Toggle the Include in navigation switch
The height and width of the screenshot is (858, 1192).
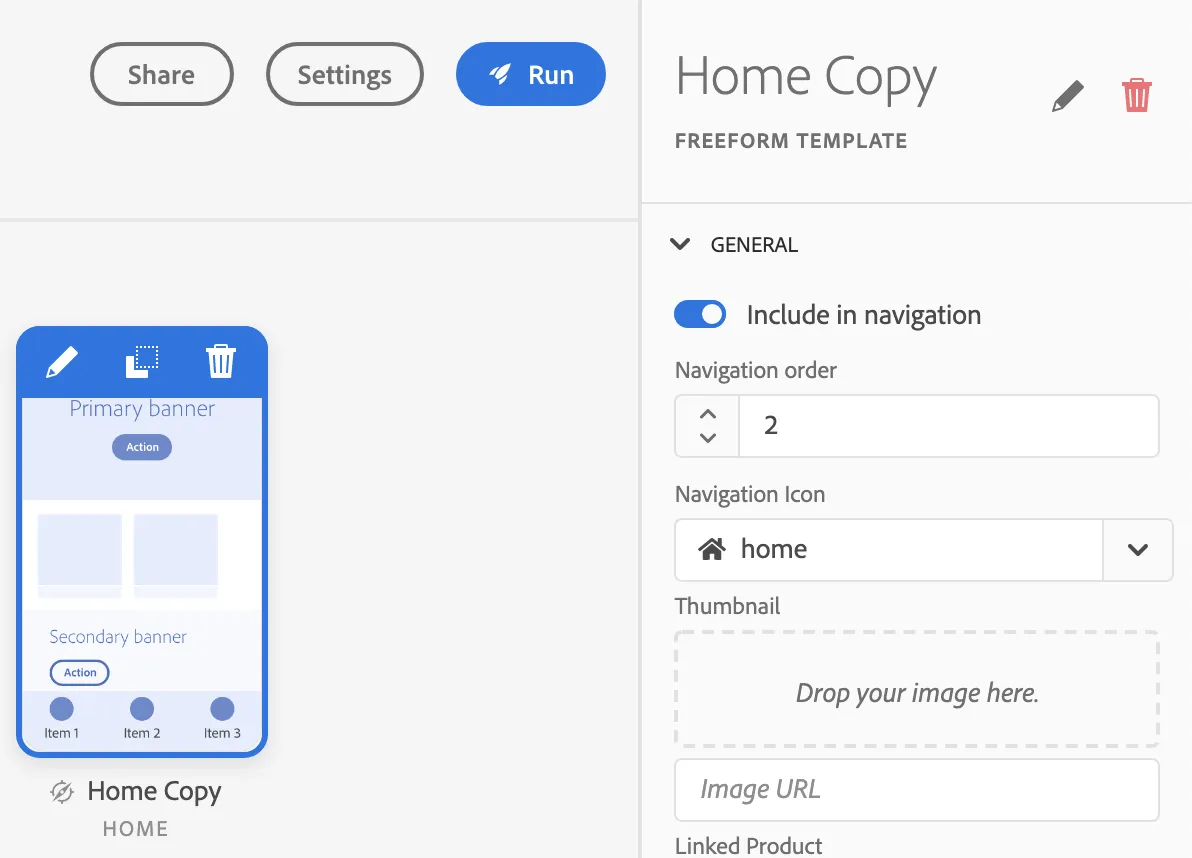click(700, 315)
